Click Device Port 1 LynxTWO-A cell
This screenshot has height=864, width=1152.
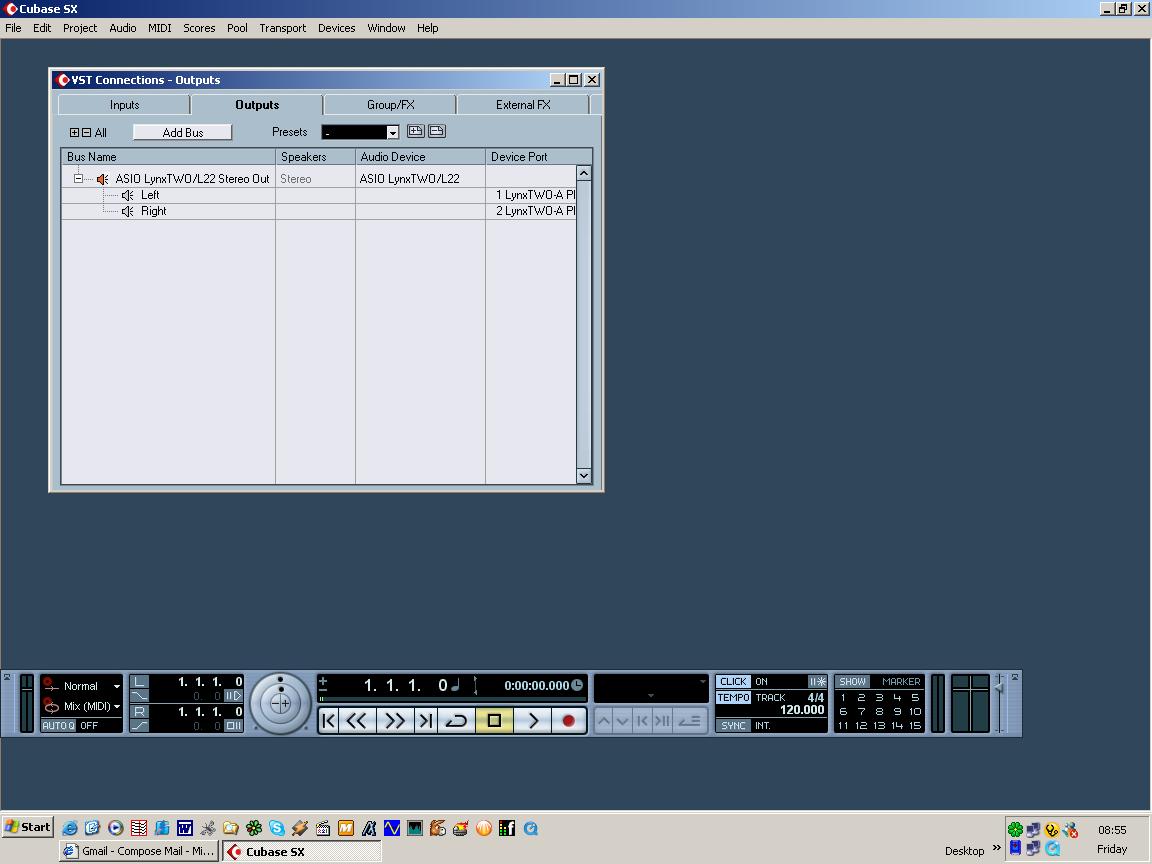[531, 195]
